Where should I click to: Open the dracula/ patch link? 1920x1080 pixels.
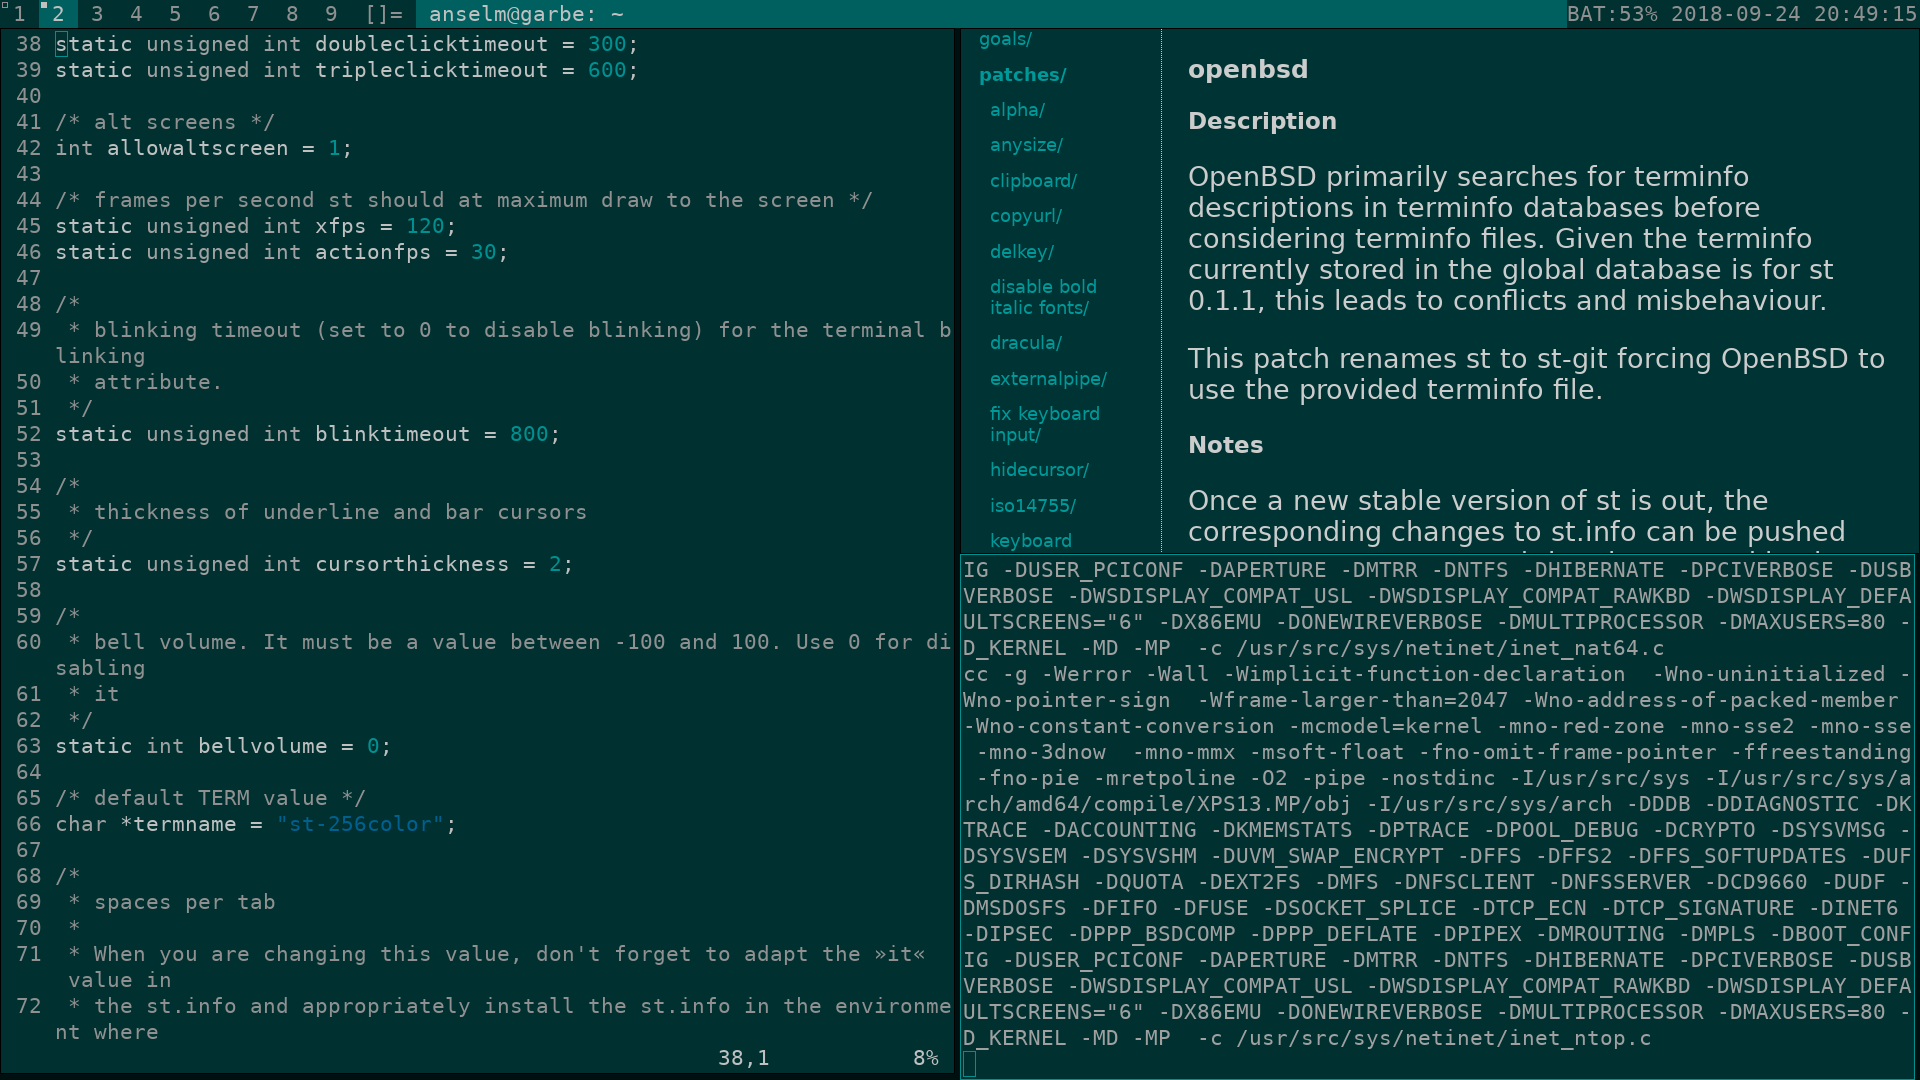1025,343
